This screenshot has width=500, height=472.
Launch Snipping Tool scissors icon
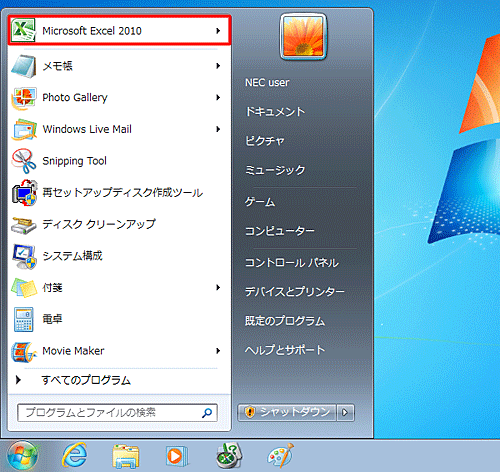(x=24, y=161)
